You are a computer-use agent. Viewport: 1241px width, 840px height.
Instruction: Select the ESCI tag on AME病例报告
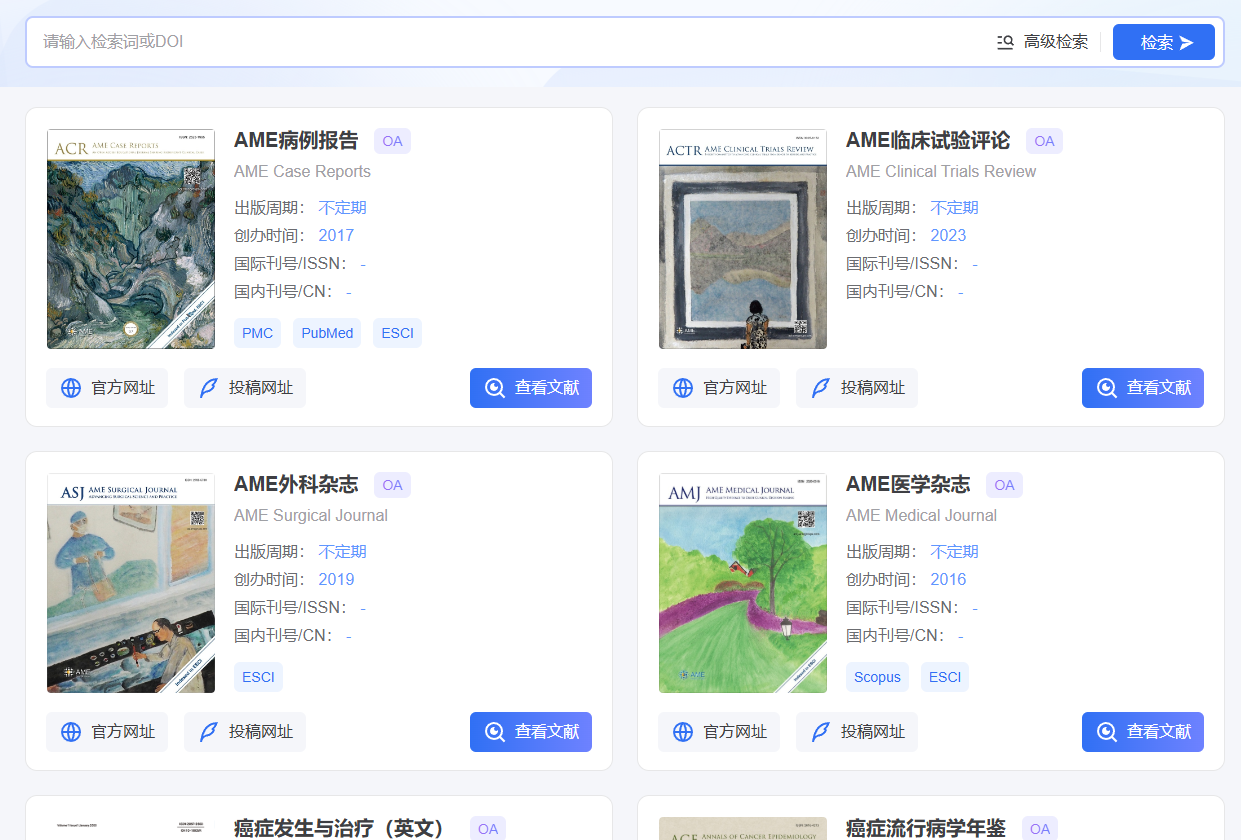tap(397, 333)
